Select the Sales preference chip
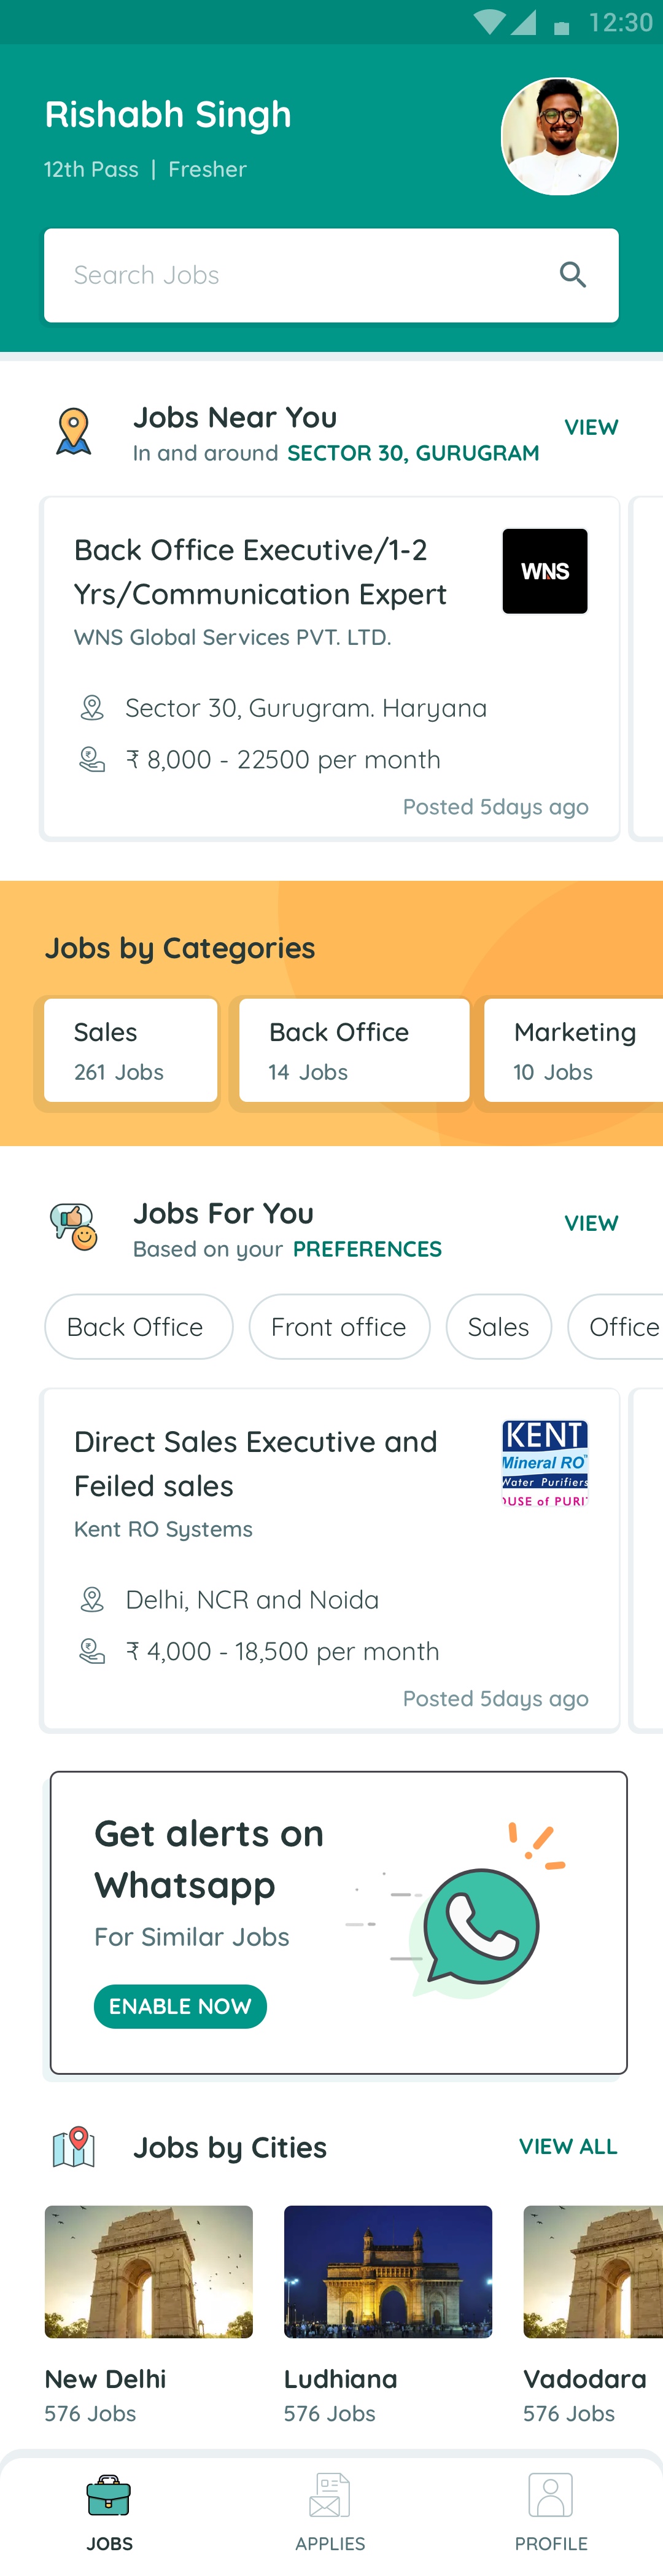Image resolution: width=663 pixels, height=2576 pixels. (x=498, y=1327)
